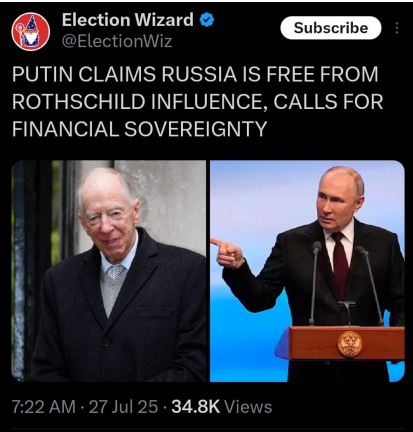Click the word Views beside 34.8K
The height and width of the screenshot is (432, 413).
[x=248, y=407]
